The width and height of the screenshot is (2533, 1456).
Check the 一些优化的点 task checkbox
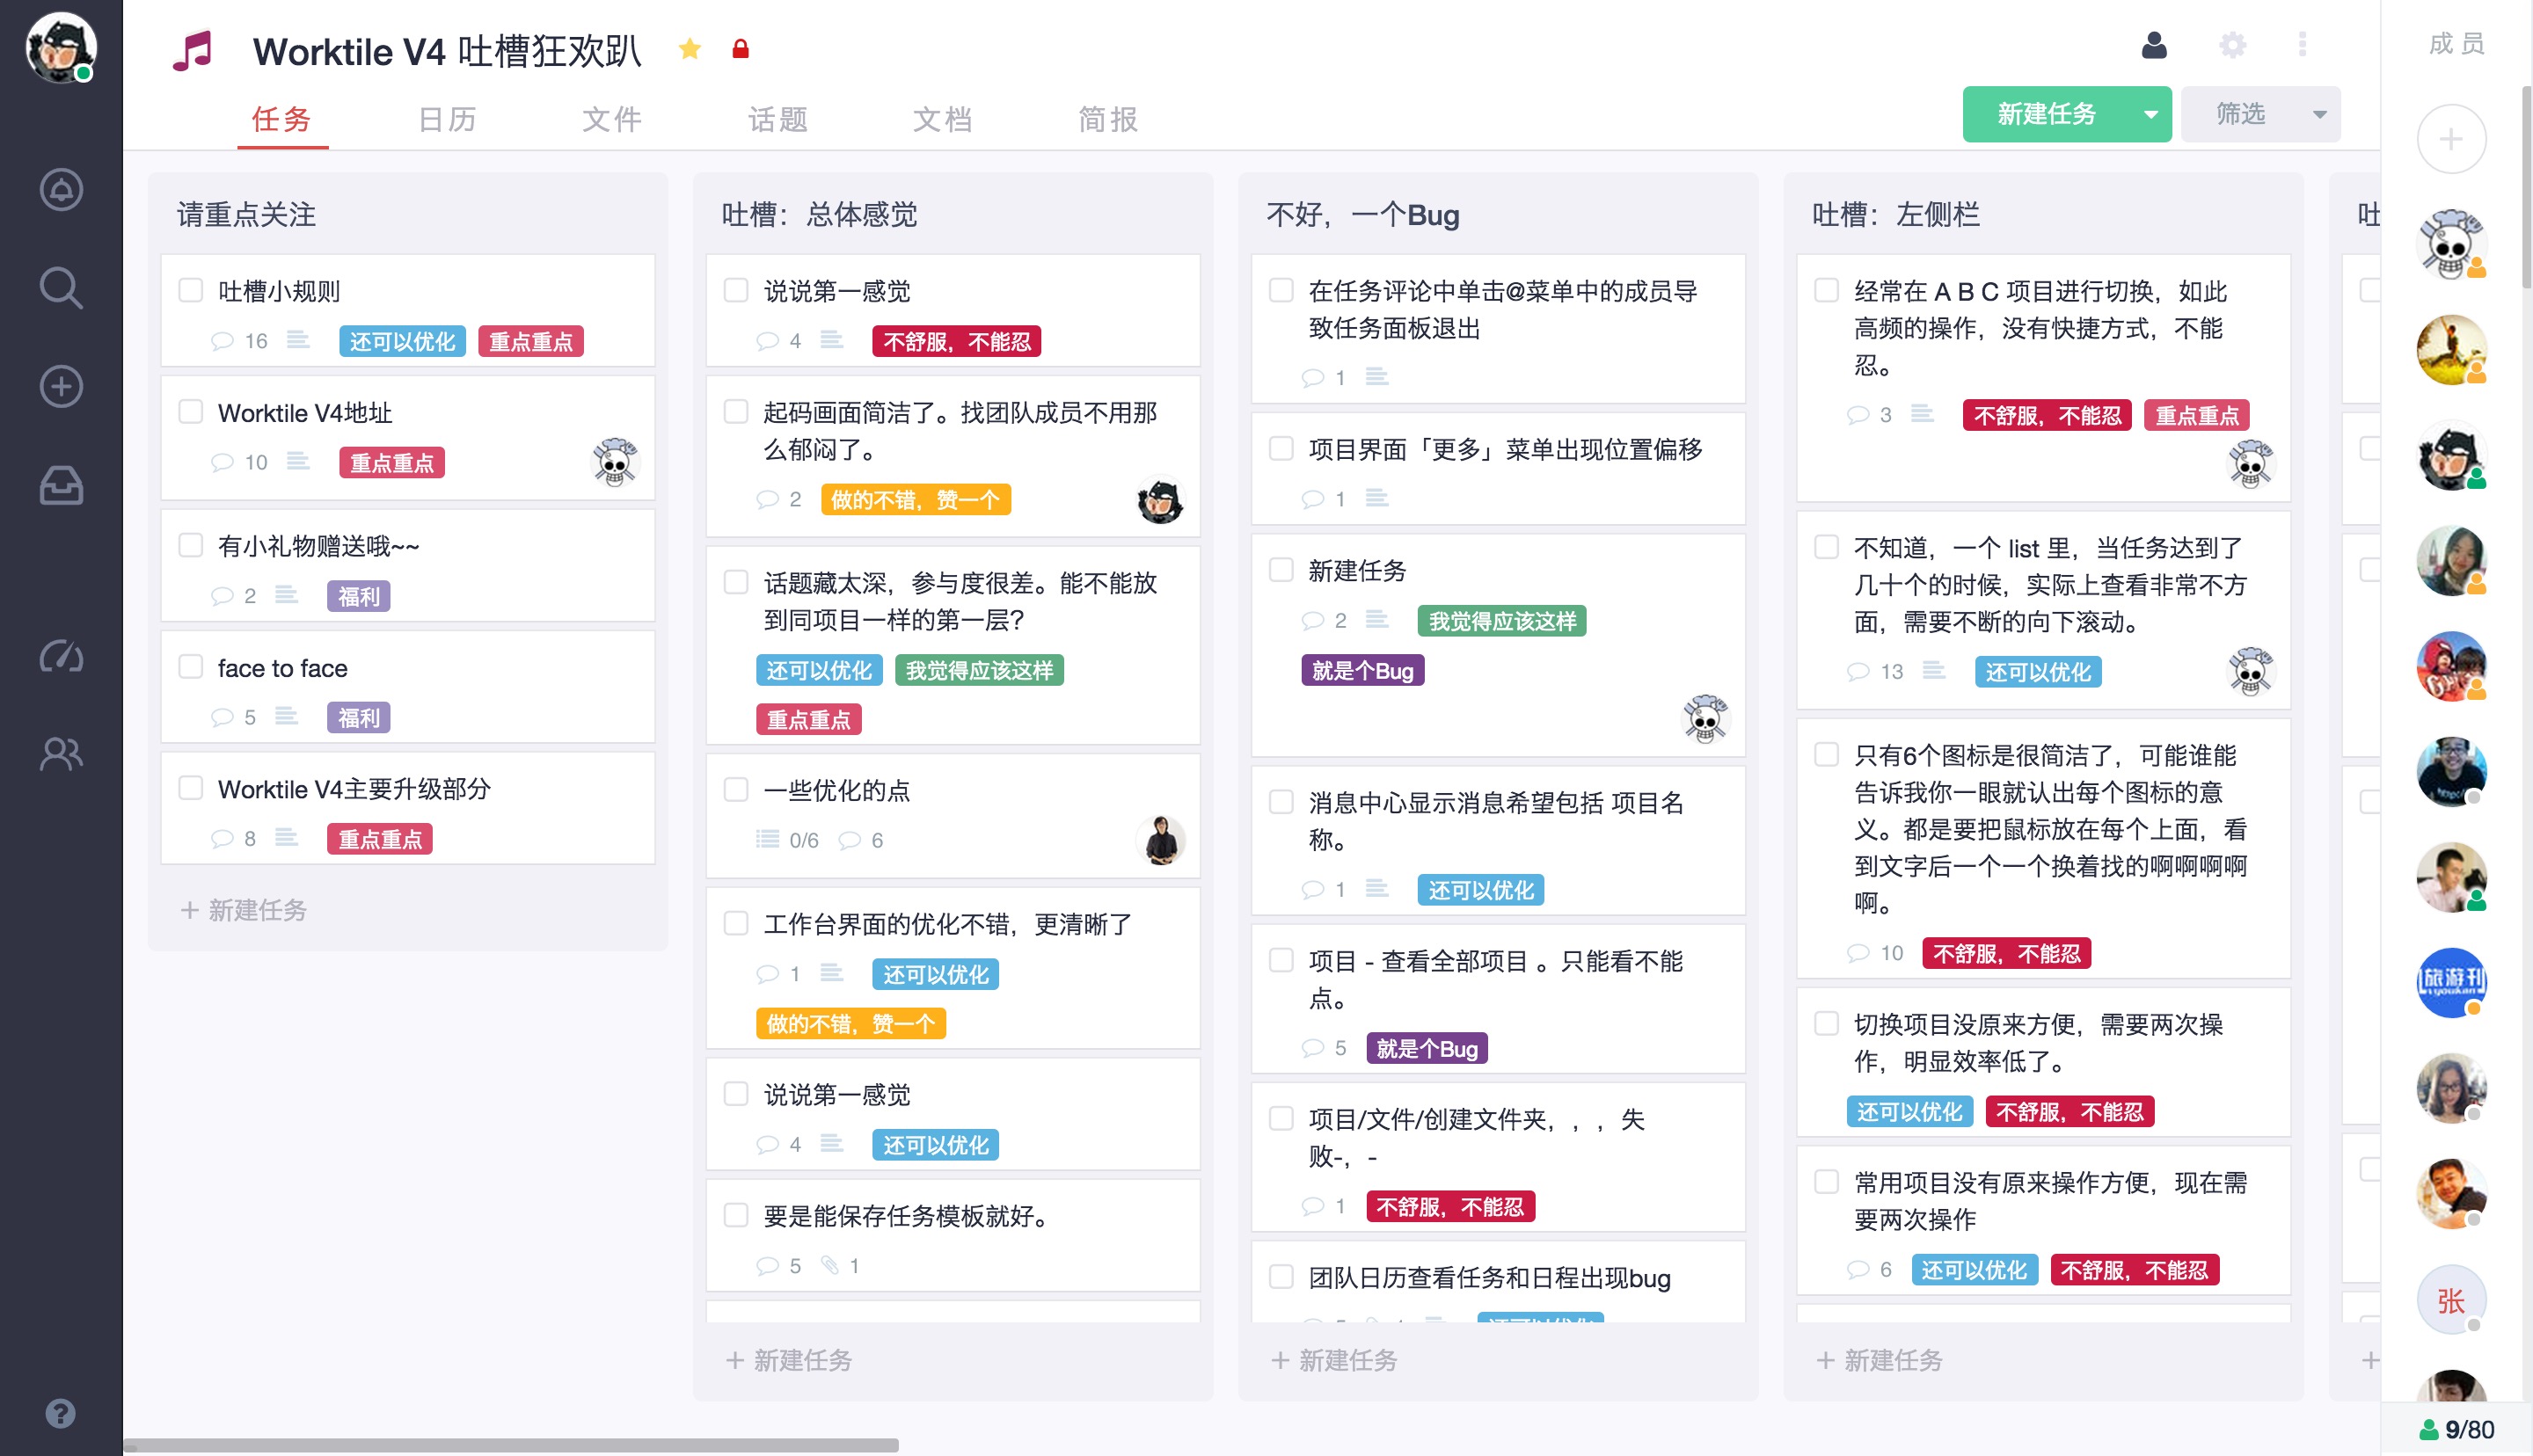(x=736, y=790)
